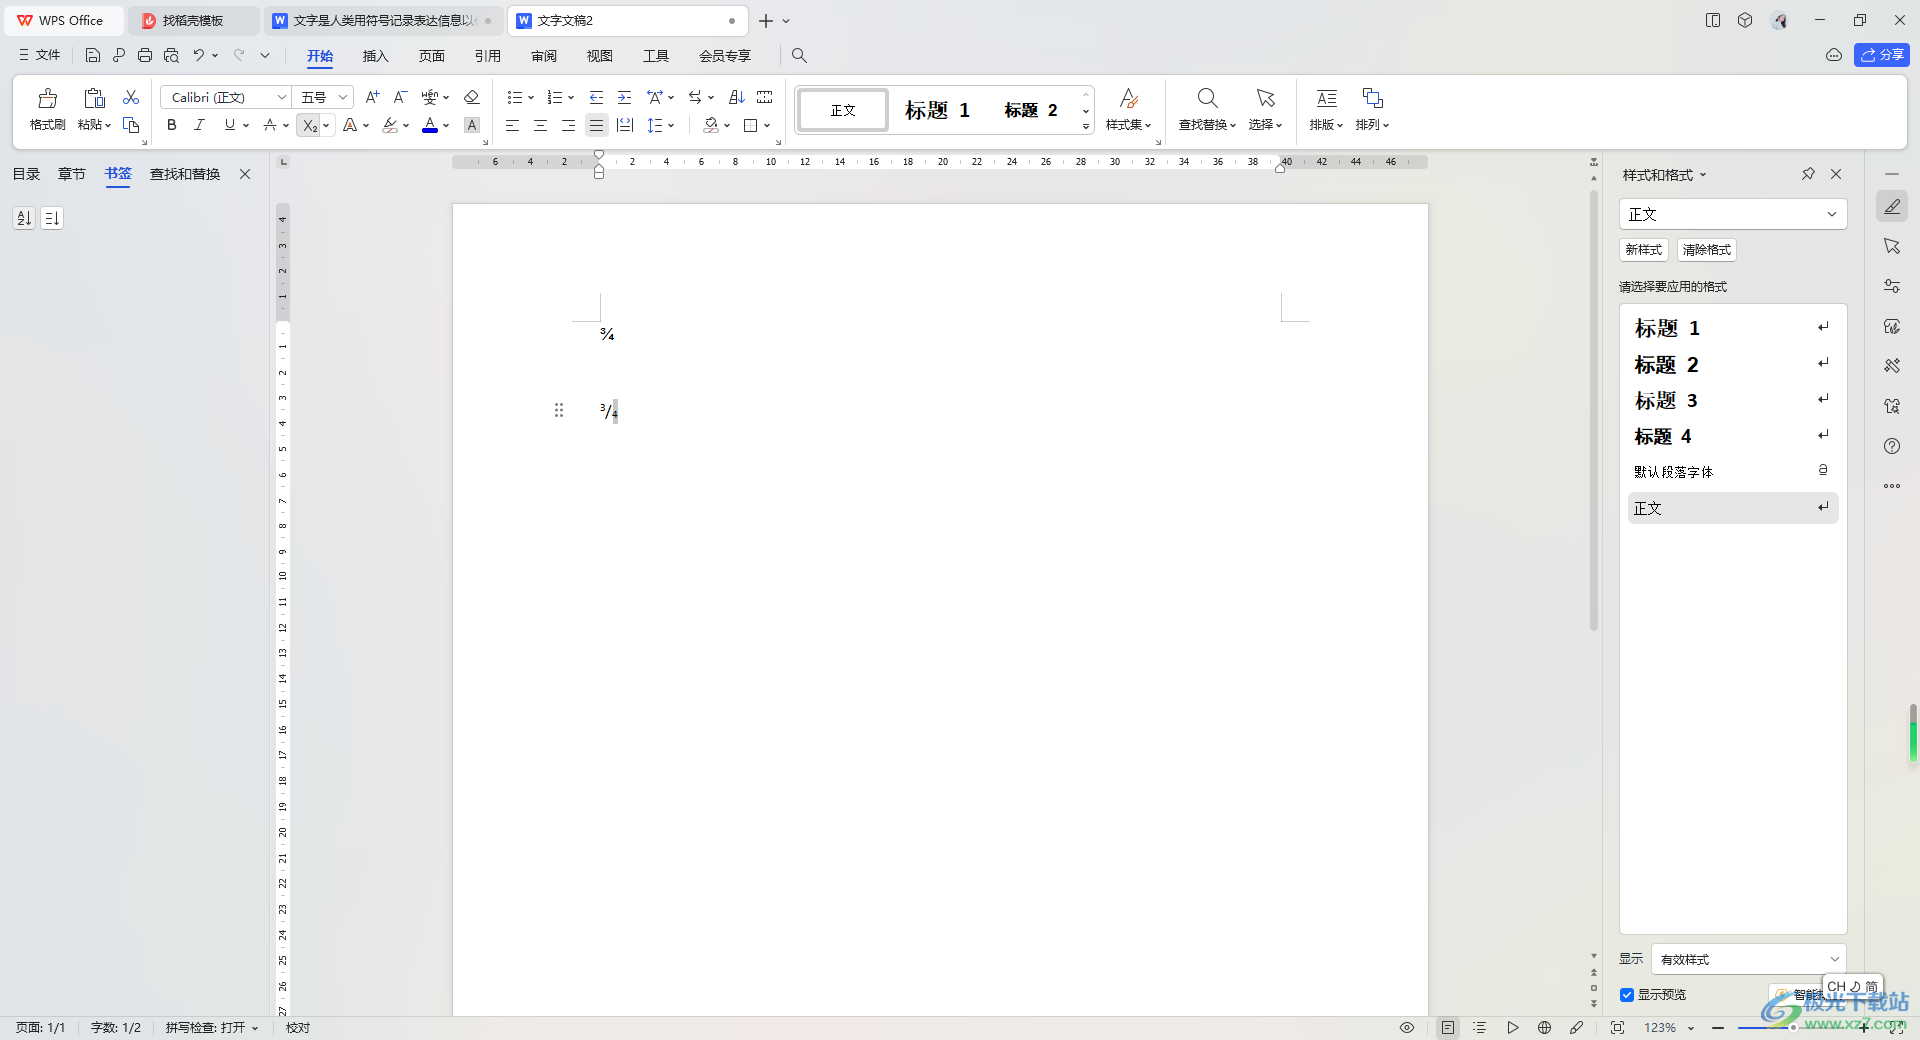Open the 显示 有效样式 dropdown

point(1748,959)
